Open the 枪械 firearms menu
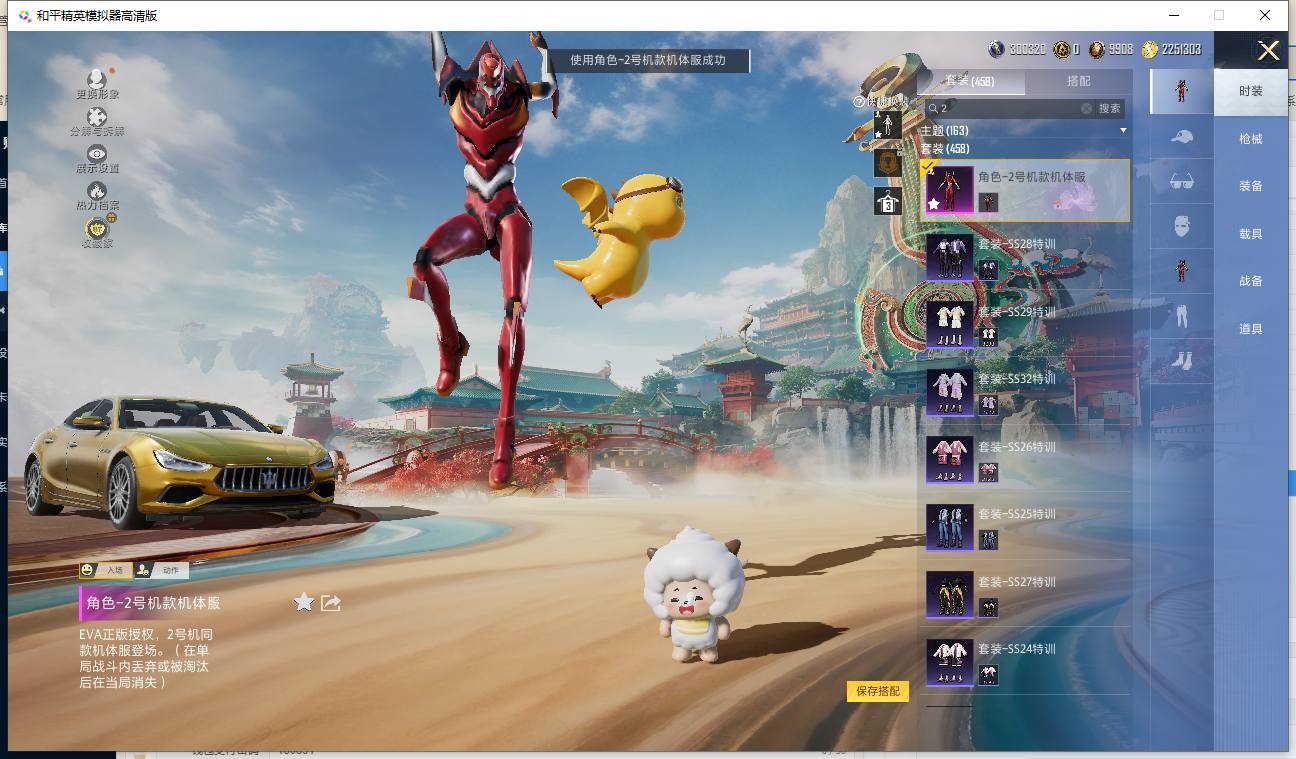 (x=1251, y=139)
